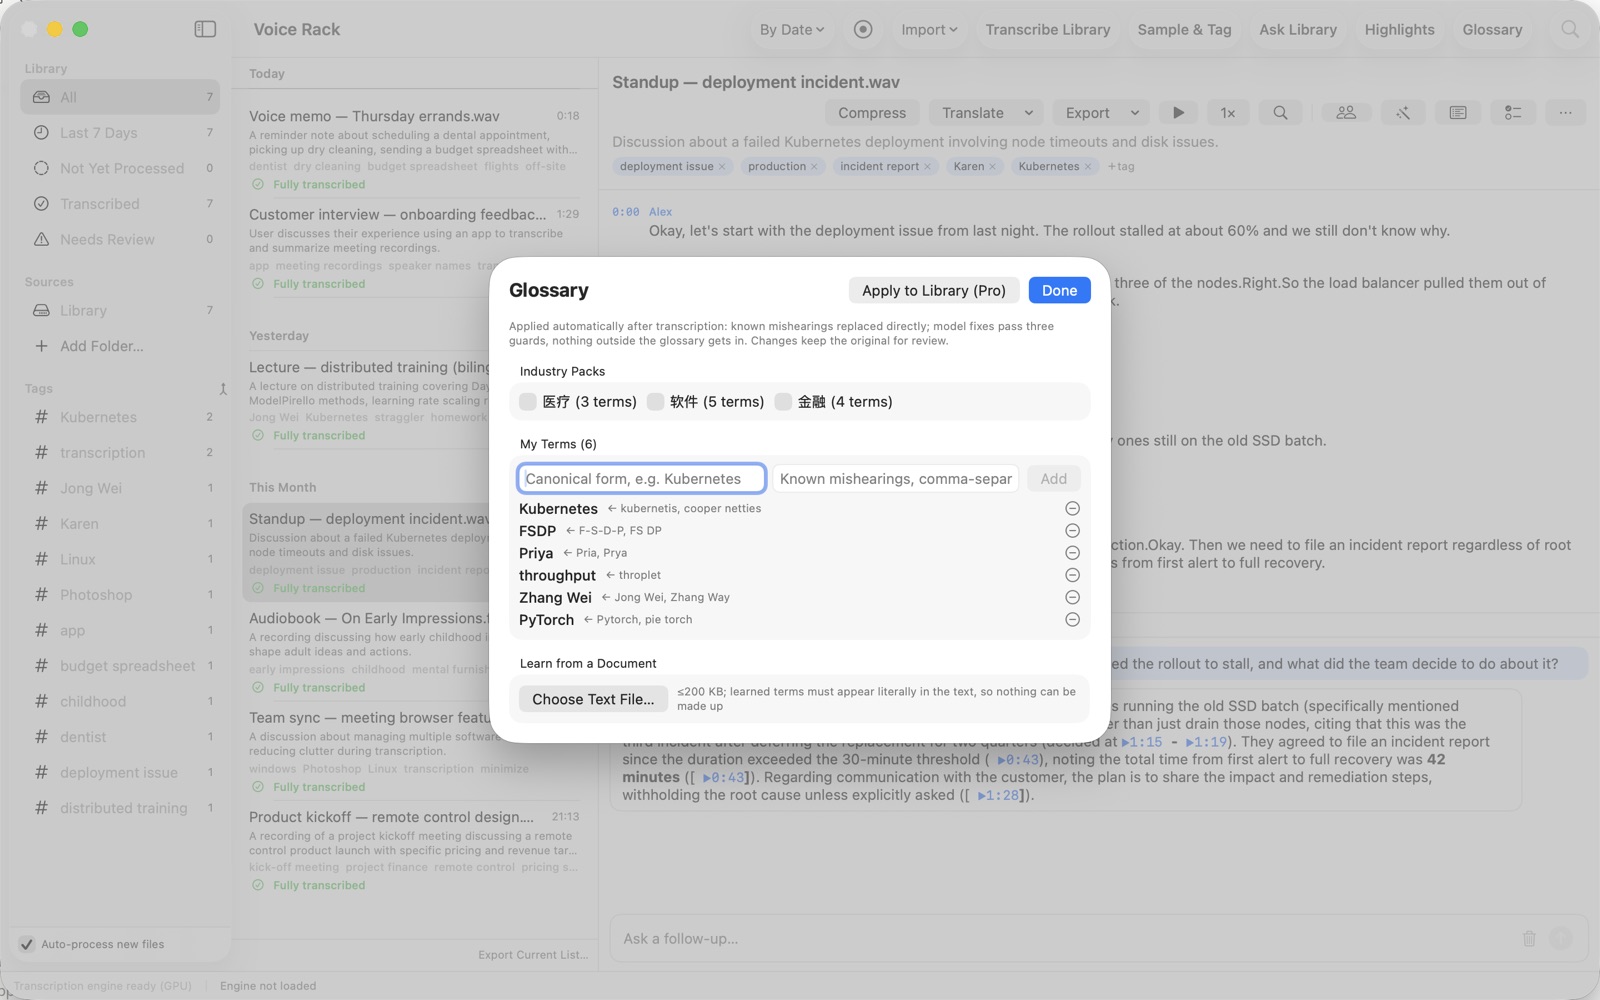1600x1000 pixels.
Task: Click the Compress button
Action: click(x=872, y=113)
